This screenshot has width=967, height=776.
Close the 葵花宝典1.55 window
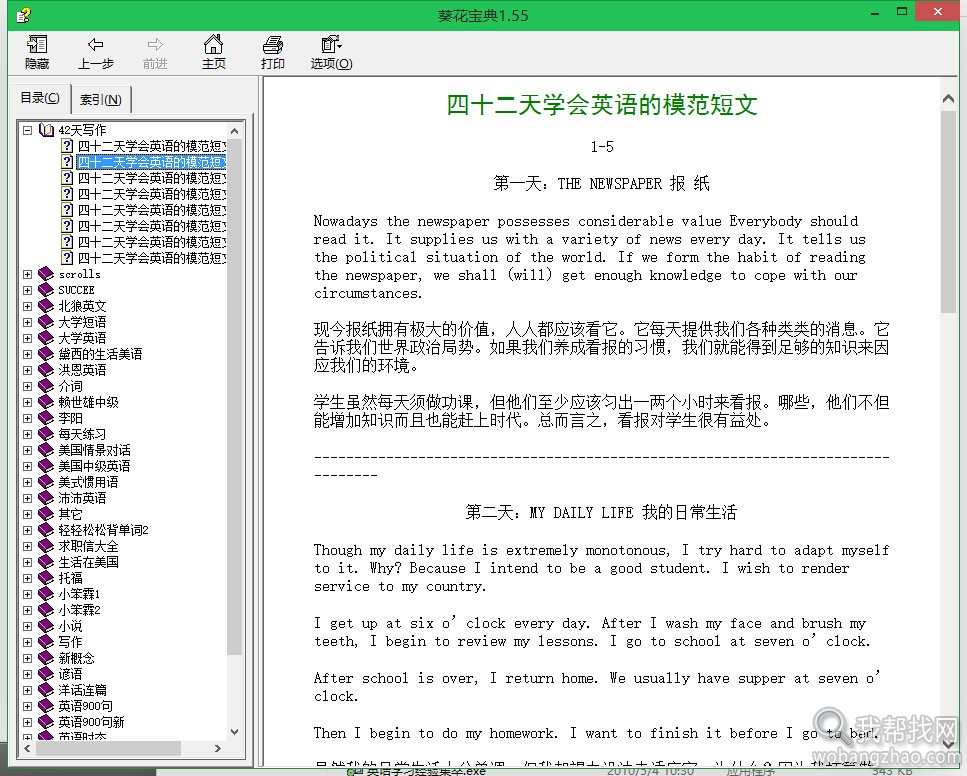937,12
